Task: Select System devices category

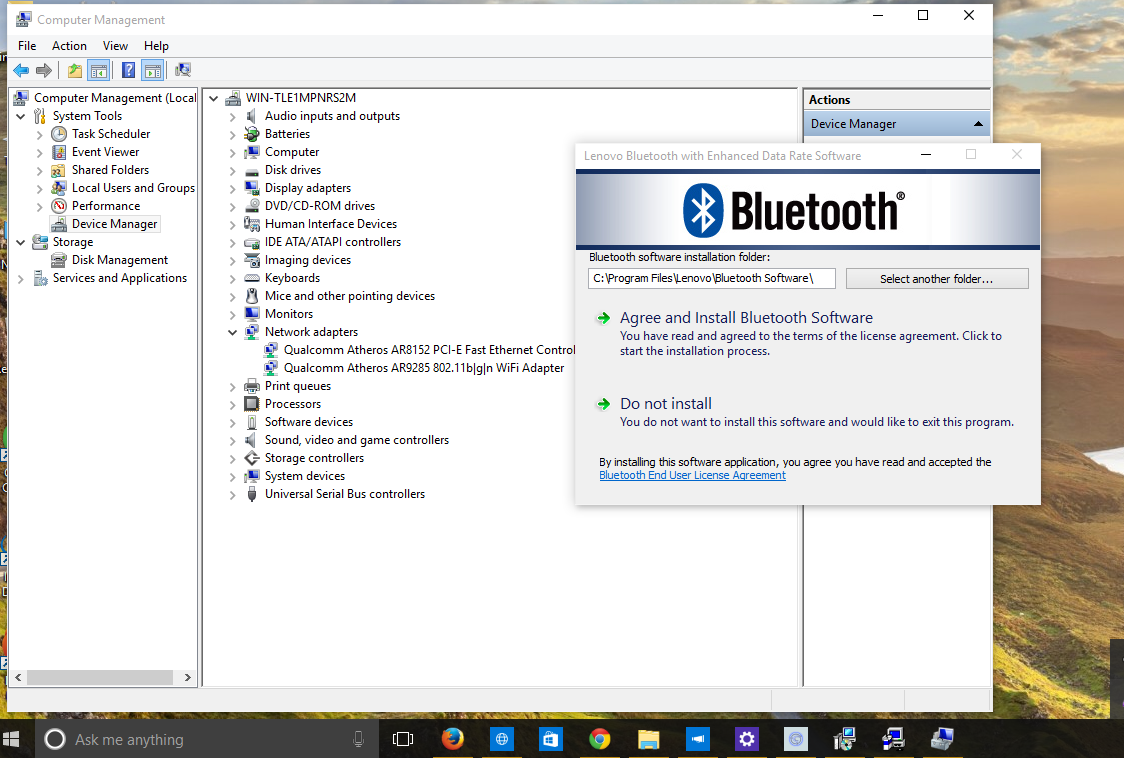Action: click(x=305, y=476)
